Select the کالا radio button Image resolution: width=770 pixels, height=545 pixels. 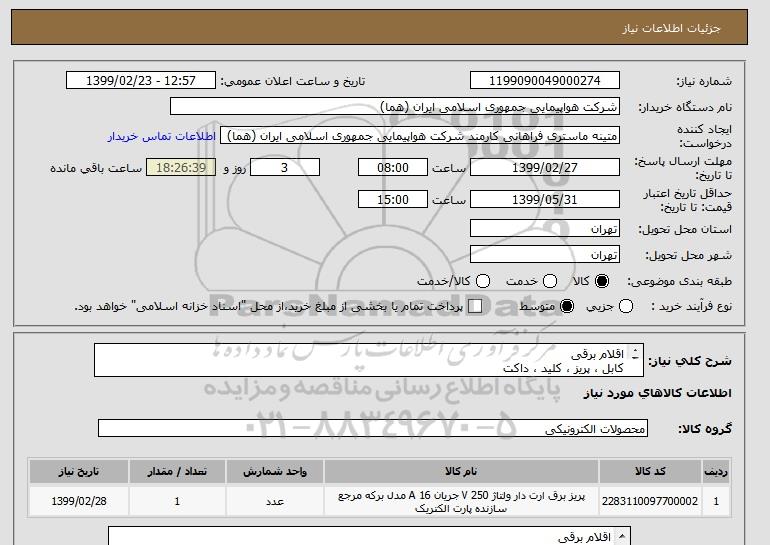(602, 281)
